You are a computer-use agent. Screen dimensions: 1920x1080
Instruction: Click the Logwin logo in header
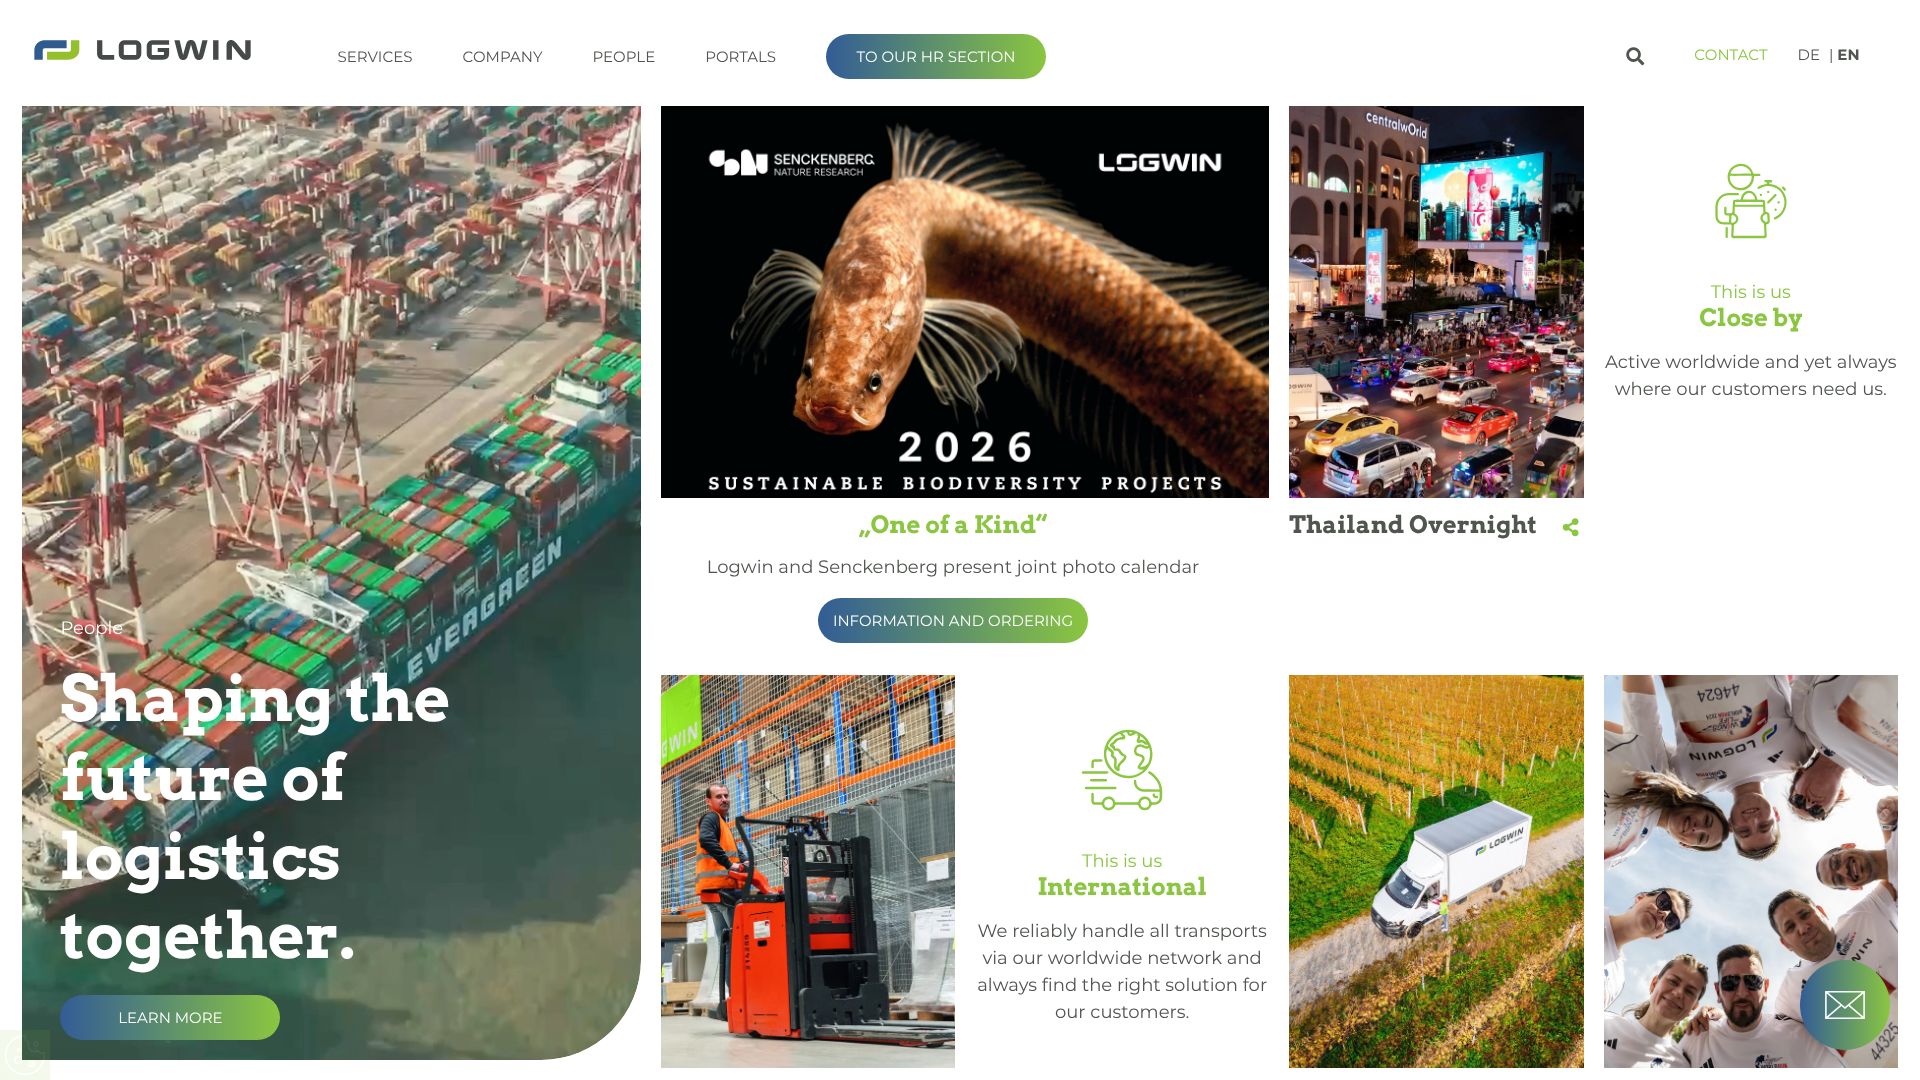[142, 50]
